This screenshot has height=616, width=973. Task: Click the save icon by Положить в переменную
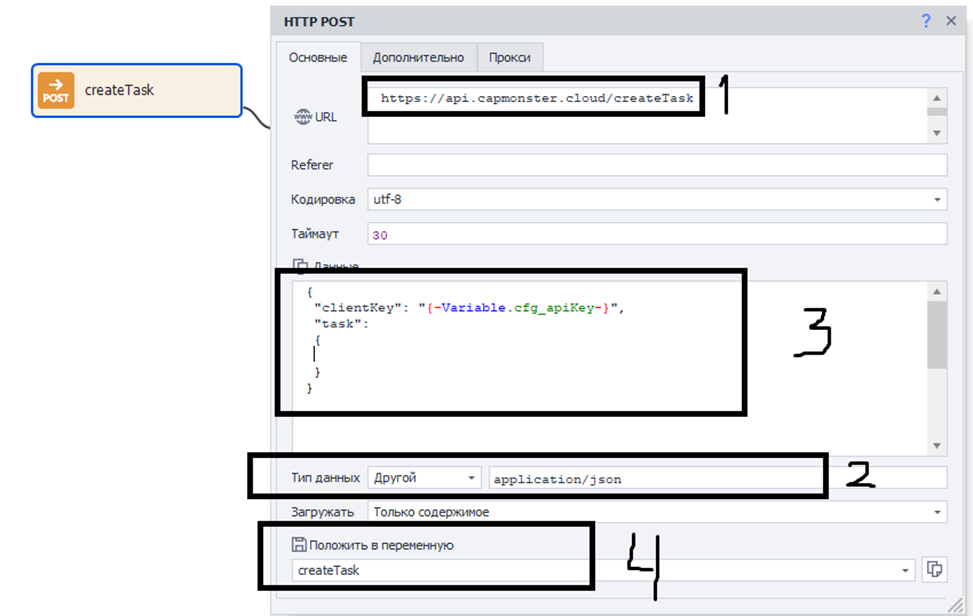[x=298, y=544]
